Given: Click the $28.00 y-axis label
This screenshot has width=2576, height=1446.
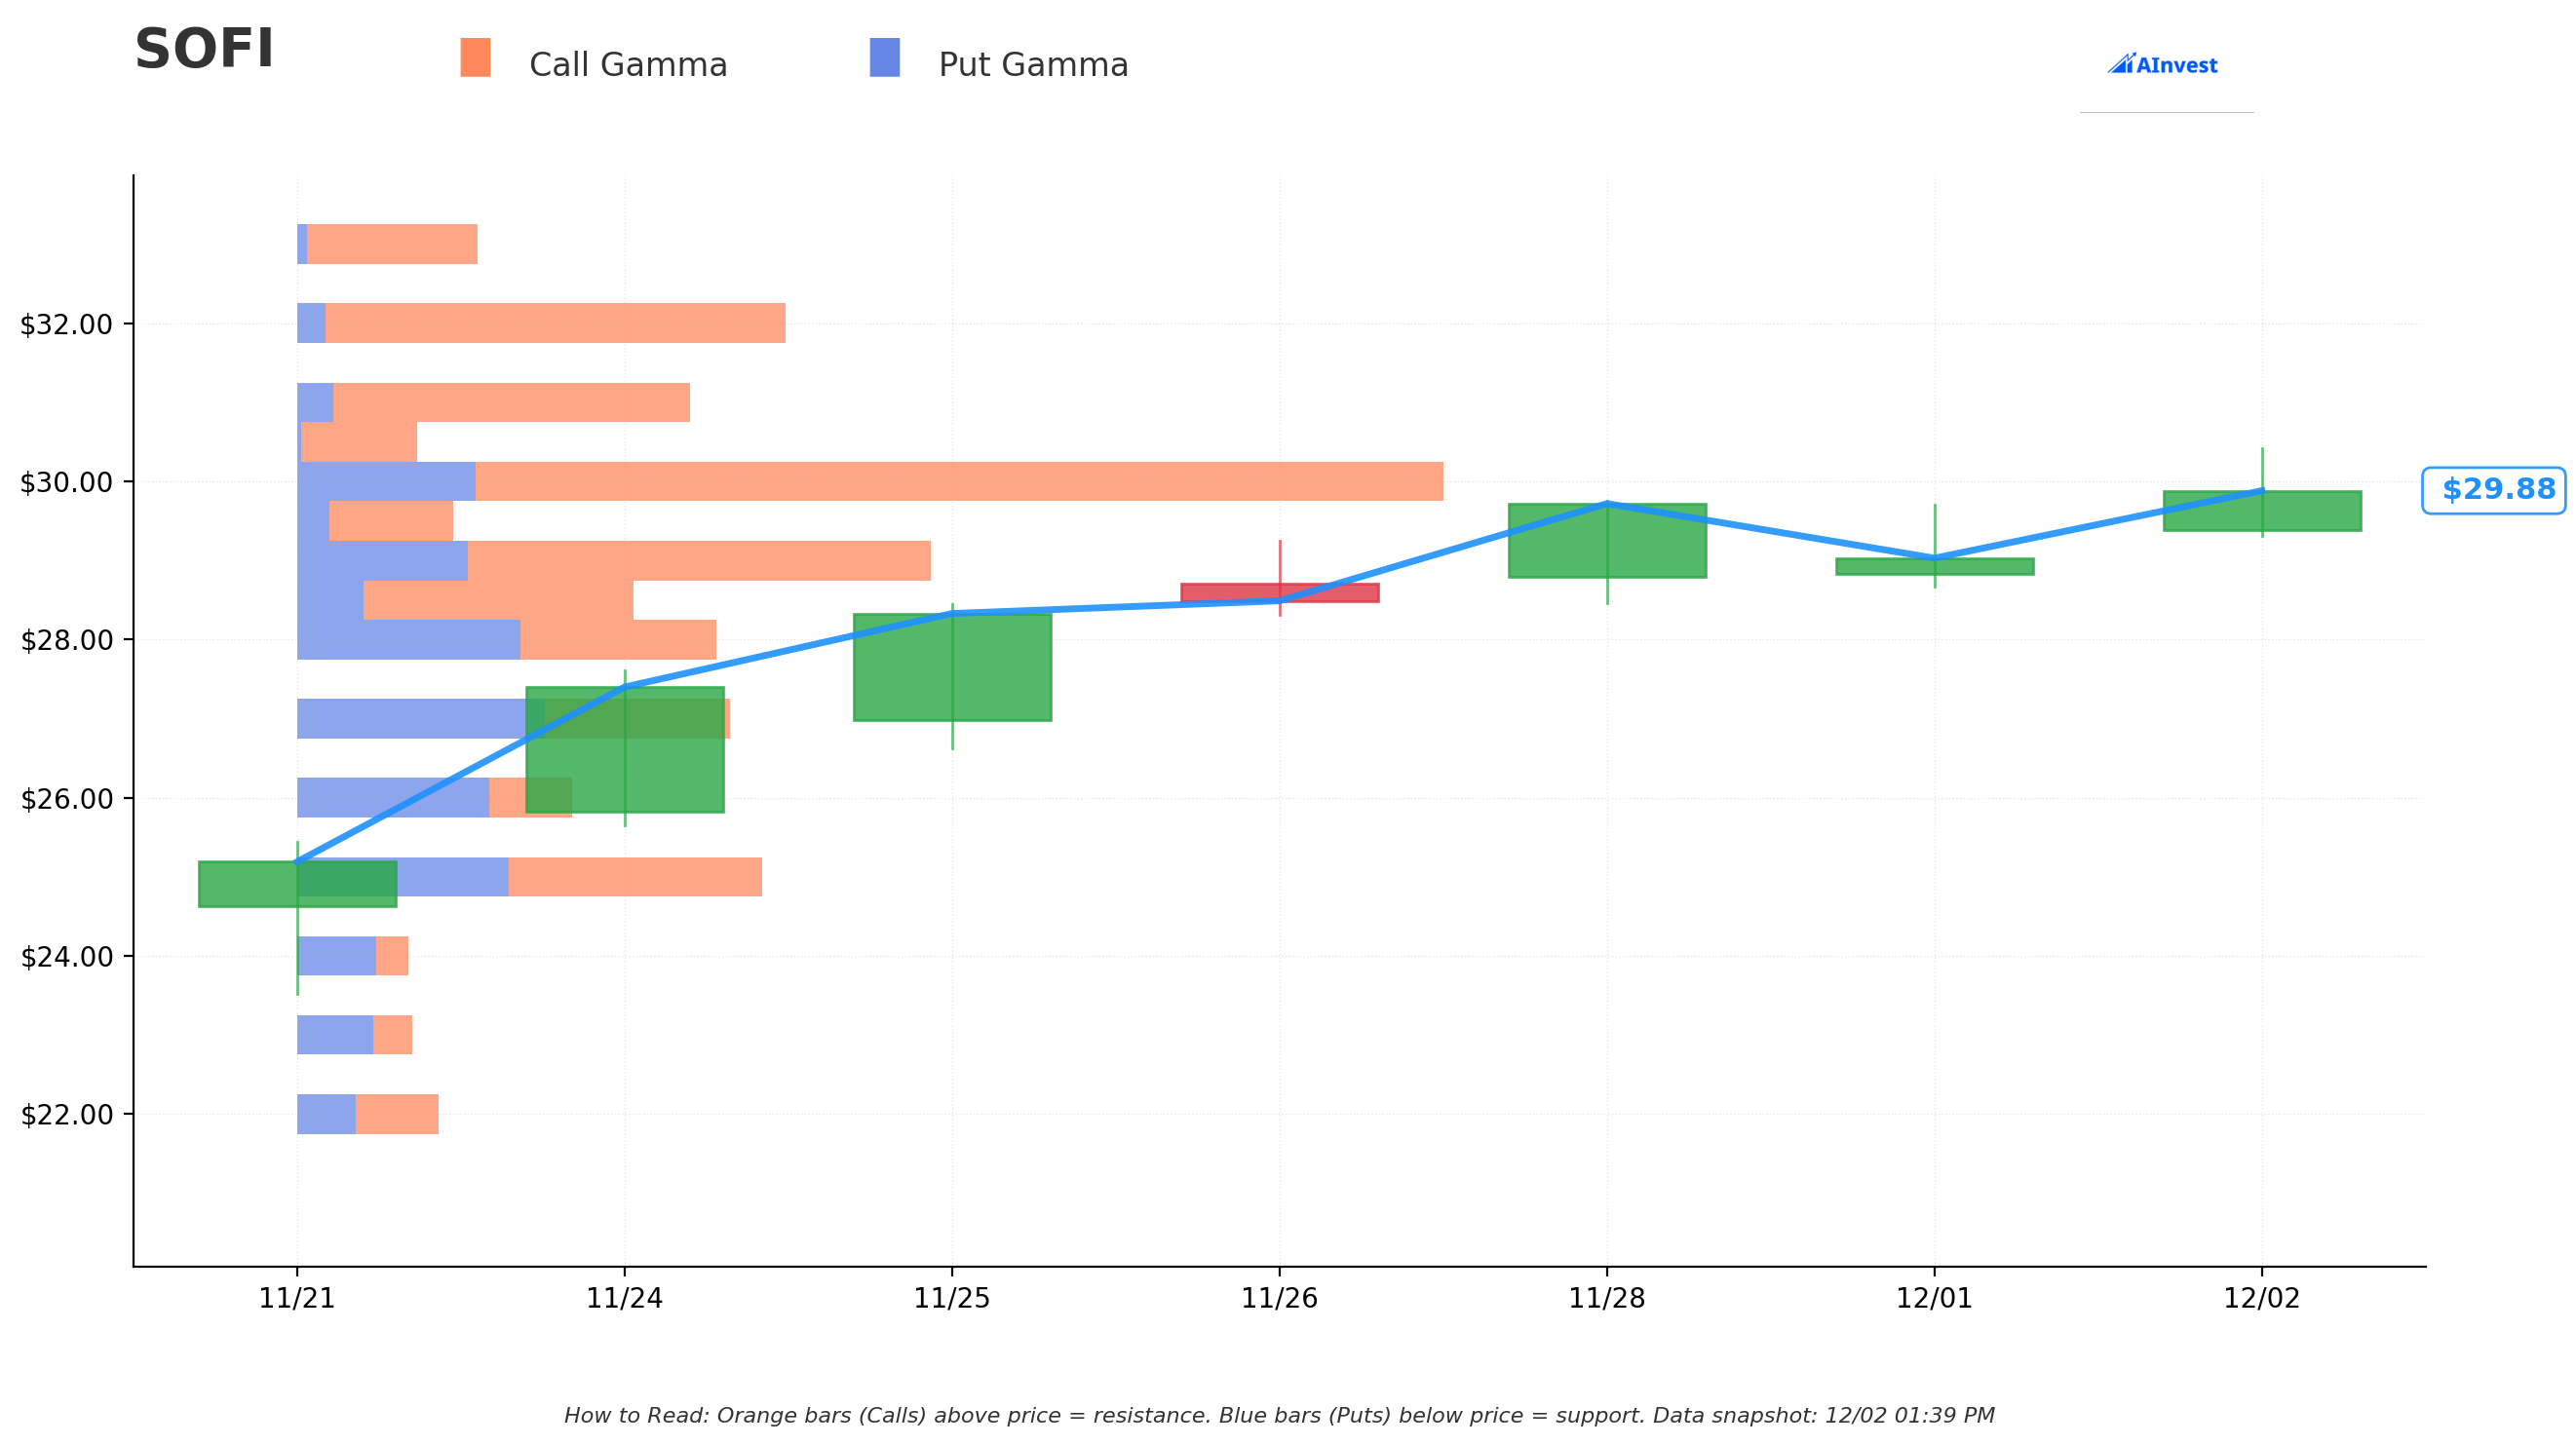Looking at the screenshot, I should 67,640.
